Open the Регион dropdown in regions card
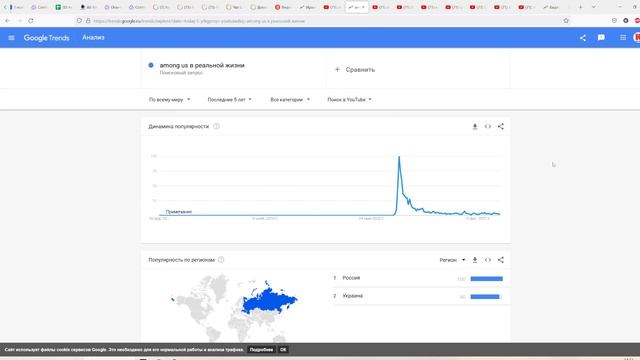Image resolution: width=640 pixels, height=360 pixels. coord(452,260)
